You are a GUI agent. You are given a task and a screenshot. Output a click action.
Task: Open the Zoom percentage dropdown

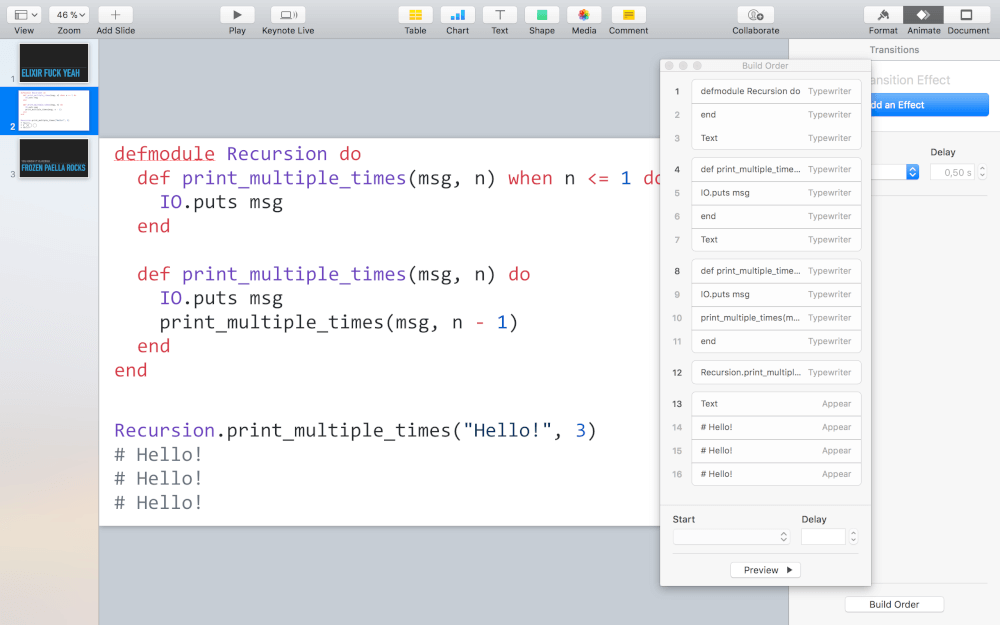click(x=69, y=15)
